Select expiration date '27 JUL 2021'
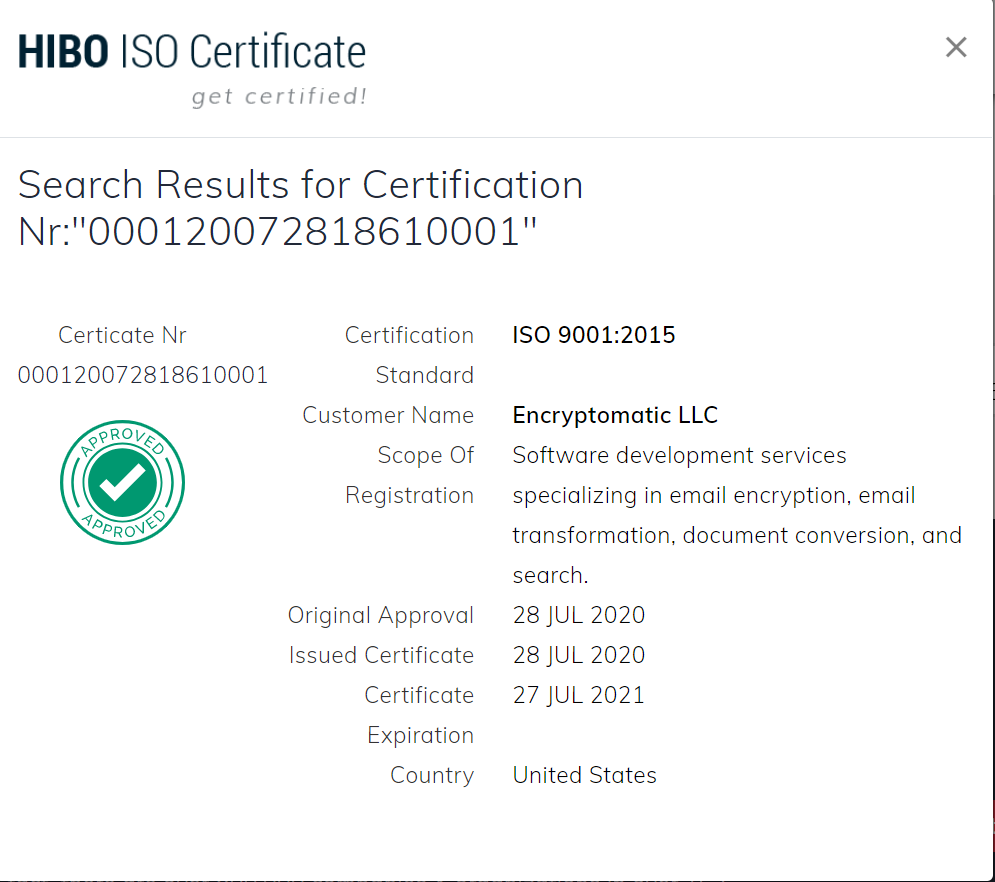Image resolution: width=995 pixels, height=882 pixels. [578, 695]
